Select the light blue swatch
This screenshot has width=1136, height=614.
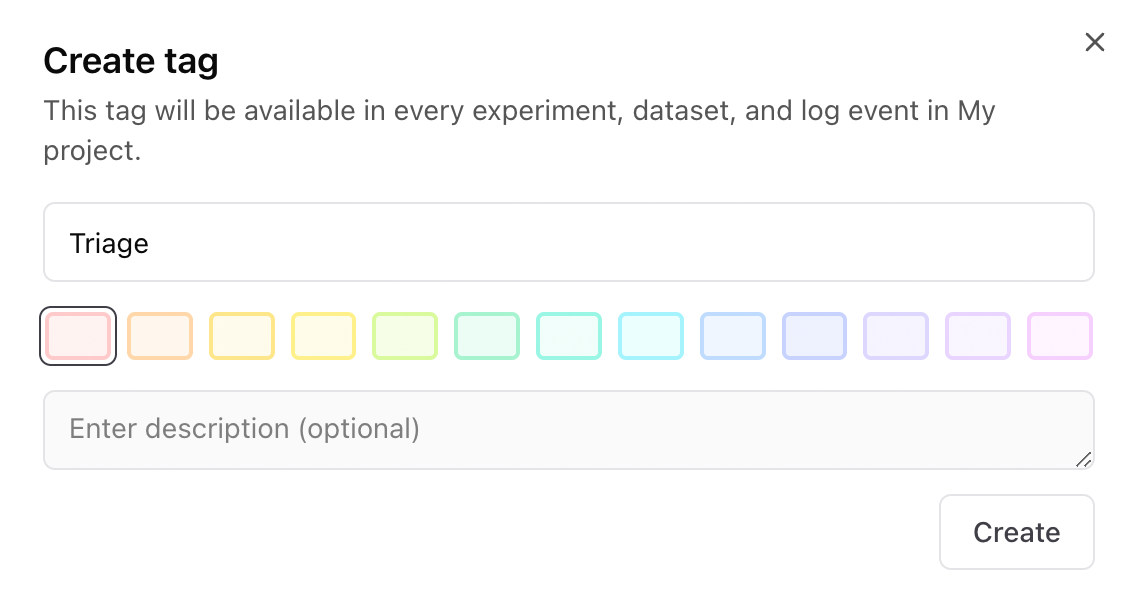click(732, 336)
